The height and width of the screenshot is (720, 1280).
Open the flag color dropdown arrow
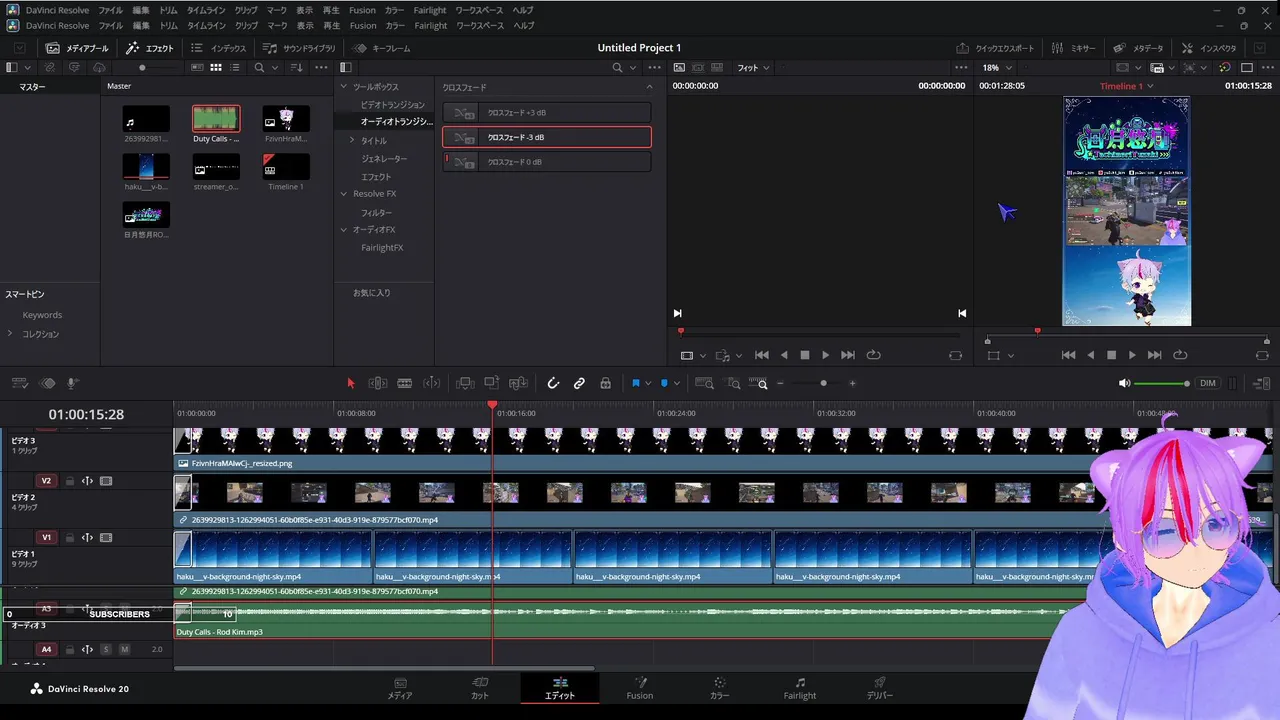coord(648,383)
